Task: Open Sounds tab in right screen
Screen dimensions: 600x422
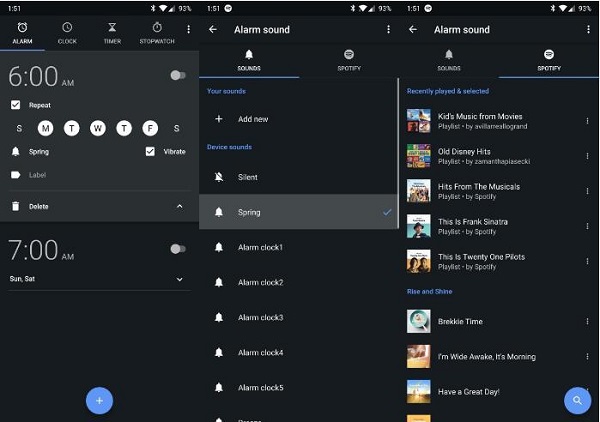Action: point(449,60)
